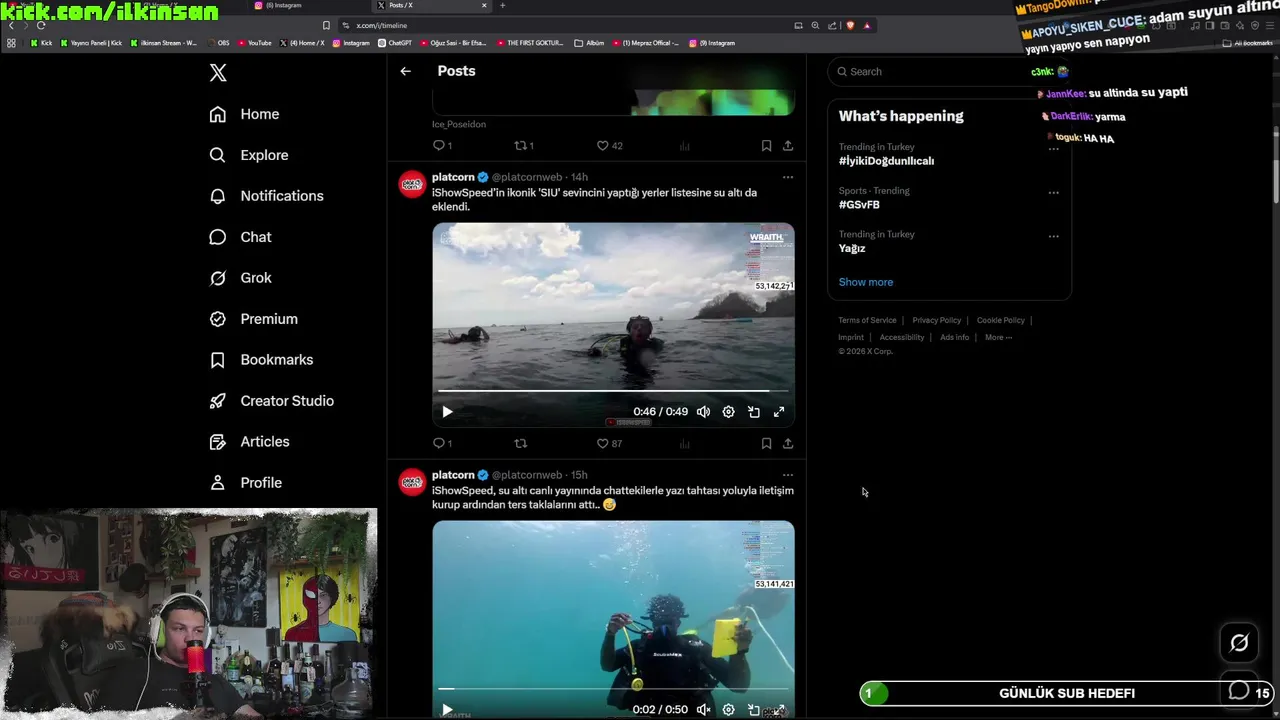Image resolution: width=1280 pixels, height=720 pixels.
Task: Reply to the Ice_Poseidon post
Action: coord(442,145)
